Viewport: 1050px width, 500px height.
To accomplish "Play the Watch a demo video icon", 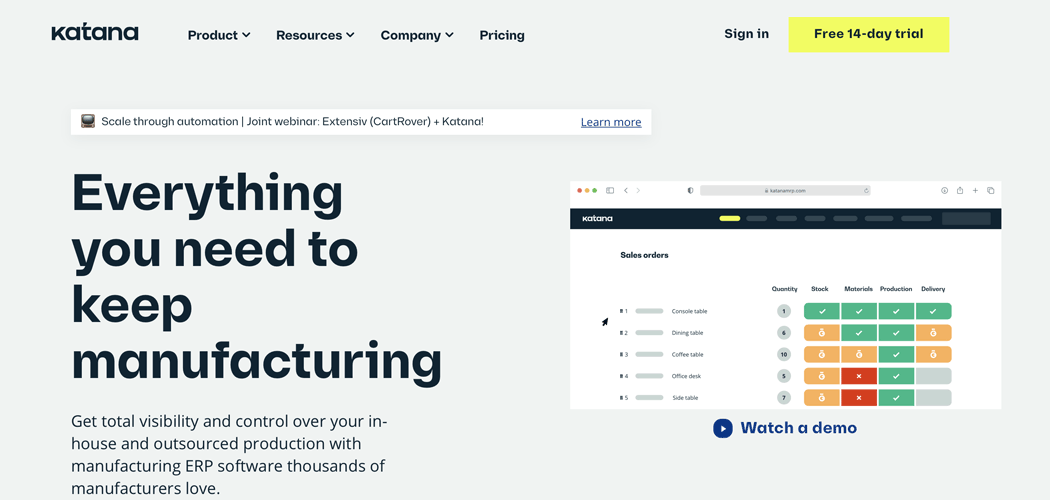I will 723,428.
